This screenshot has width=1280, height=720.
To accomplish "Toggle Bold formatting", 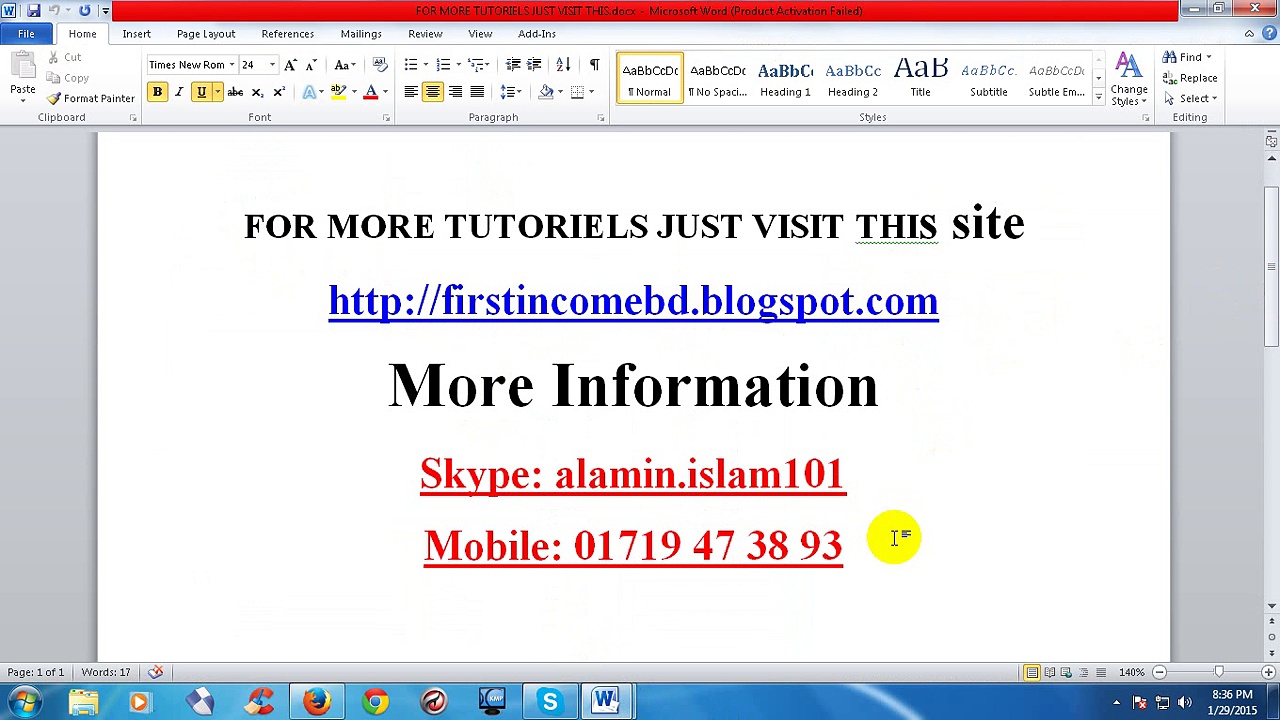I will (x=157, y=92).
